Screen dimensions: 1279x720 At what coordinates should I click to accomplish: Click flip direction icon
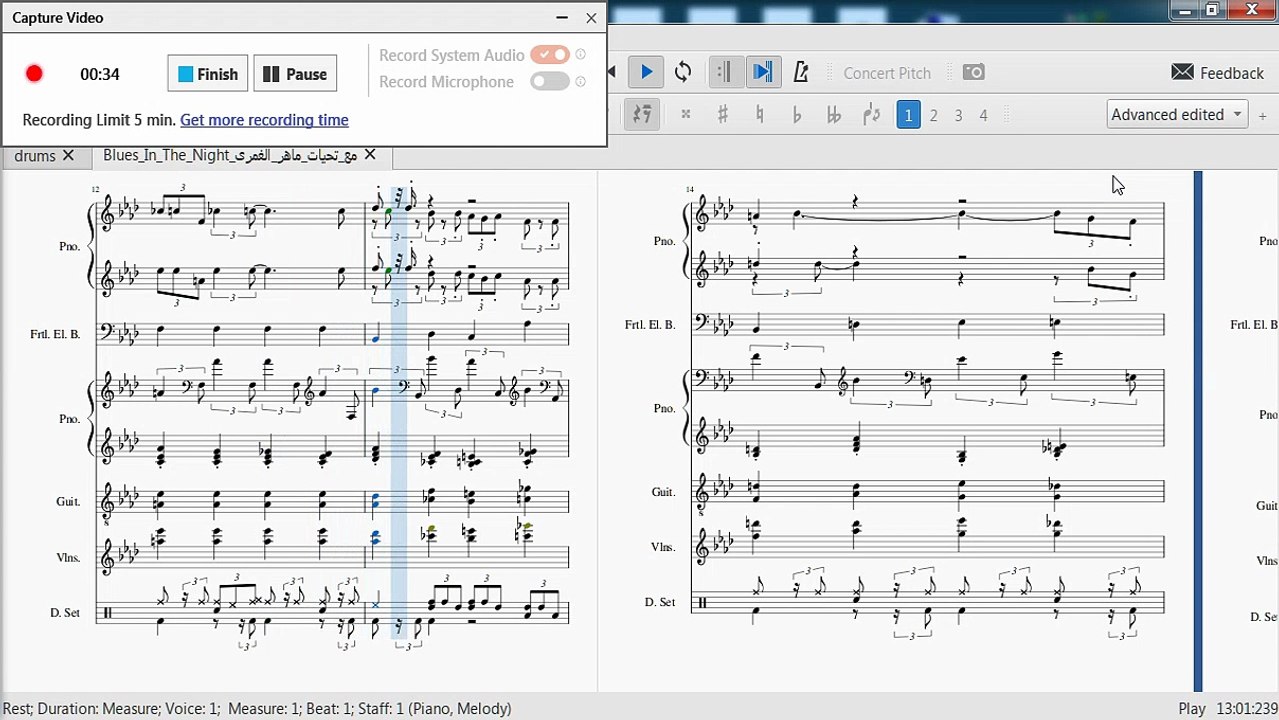click(871, 115)
